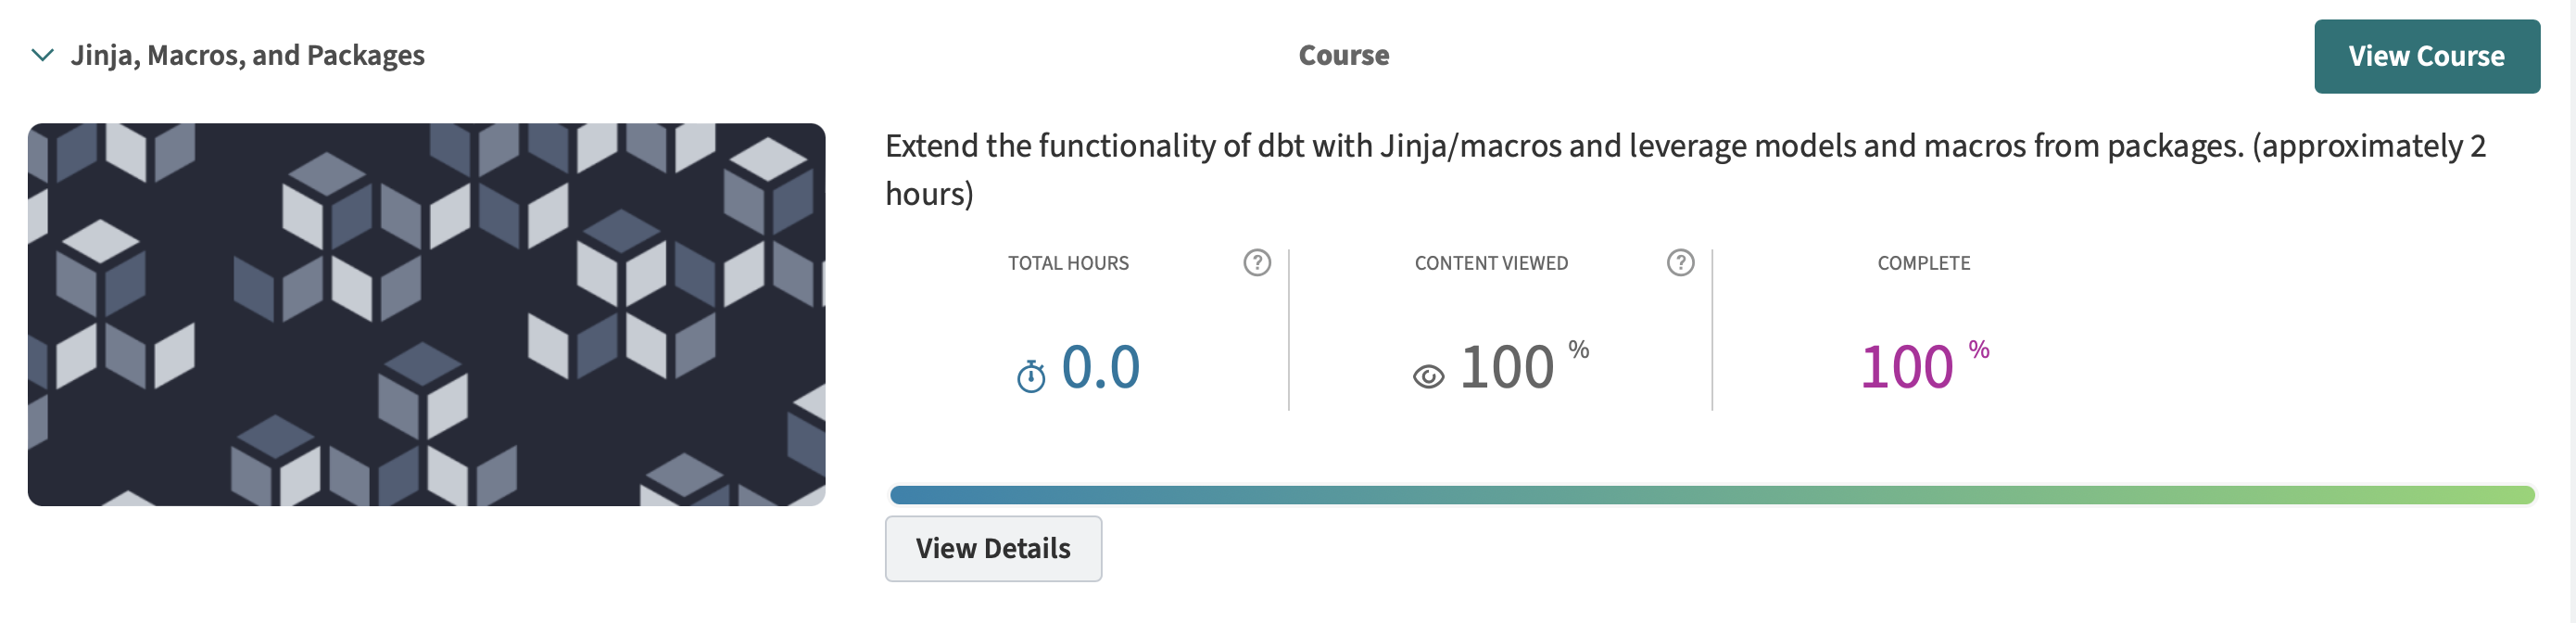The width and height of the screenshot is (2576, 623).
Task: Select the CONTENT VIEWED label
Action: [x=1490, y=263]
